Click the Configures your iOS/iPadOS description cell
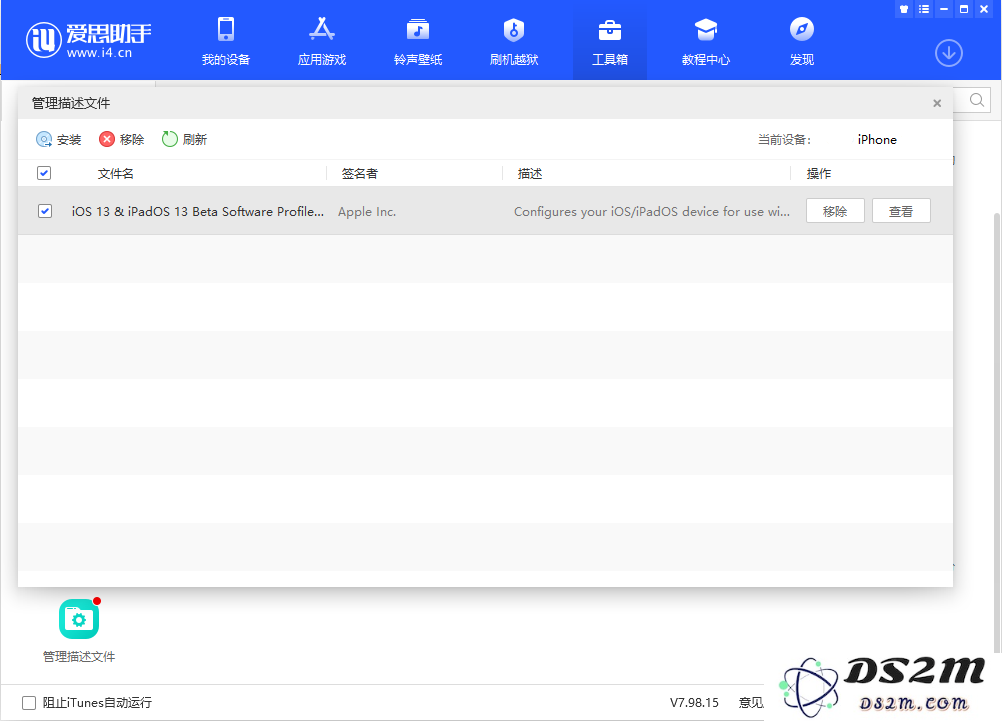Screen dimensions: 1002x721 pyautogui.click(x=652, y=212)
